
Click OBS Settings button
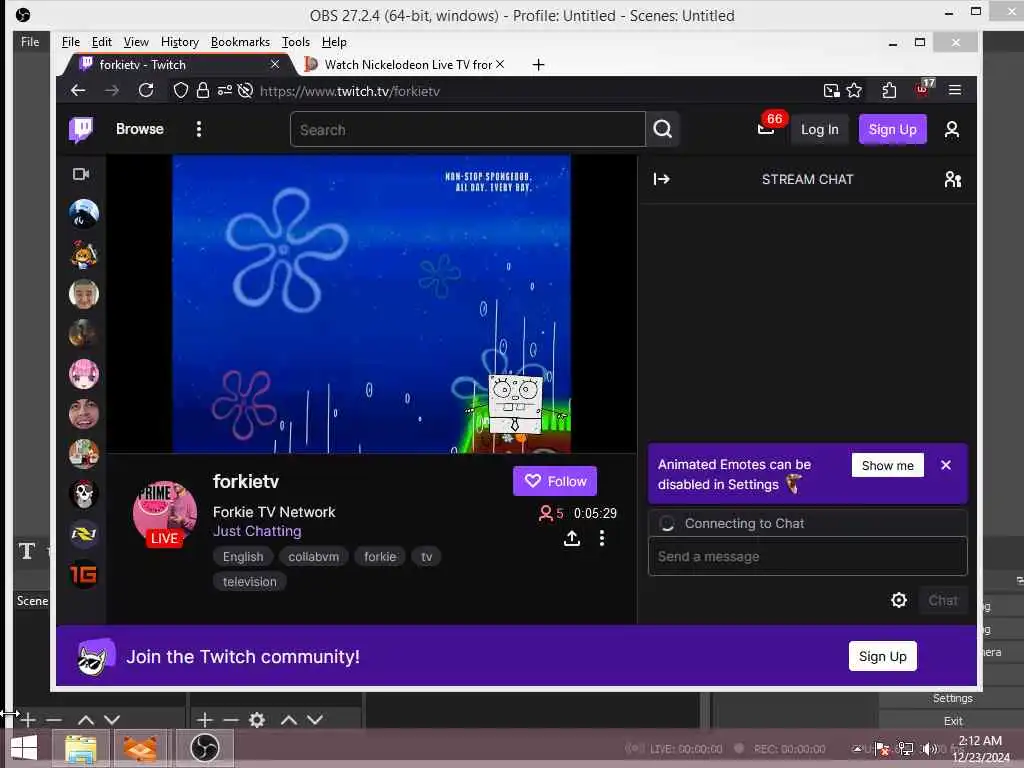[x=953, y=698]
